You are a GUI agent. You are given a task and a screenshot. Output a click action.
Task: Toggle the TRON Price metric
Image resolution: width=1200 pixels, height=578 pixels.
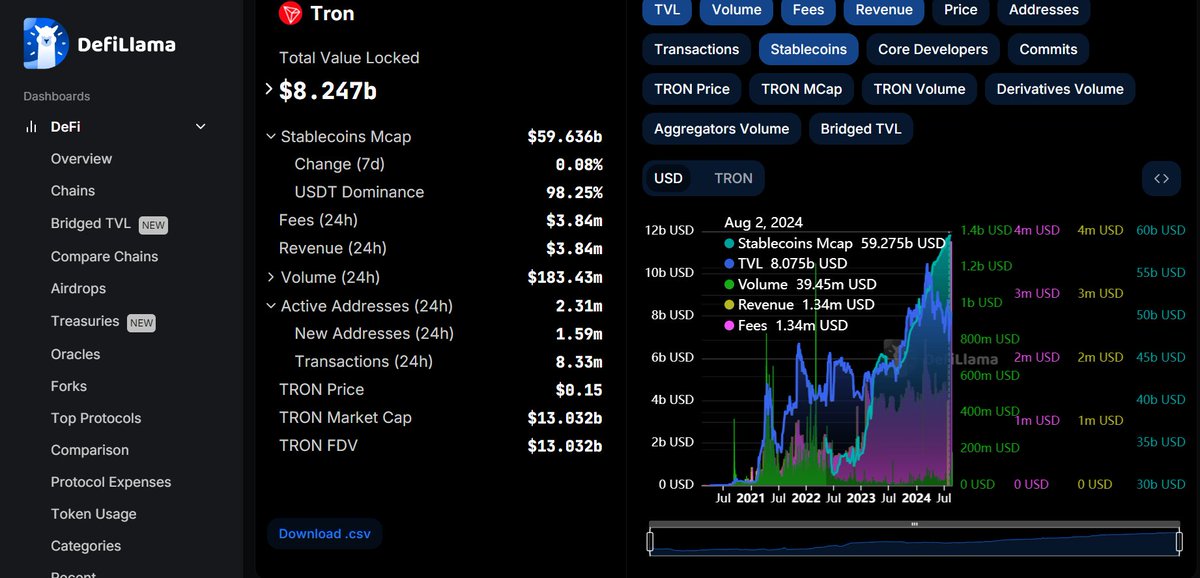(691, 89)
